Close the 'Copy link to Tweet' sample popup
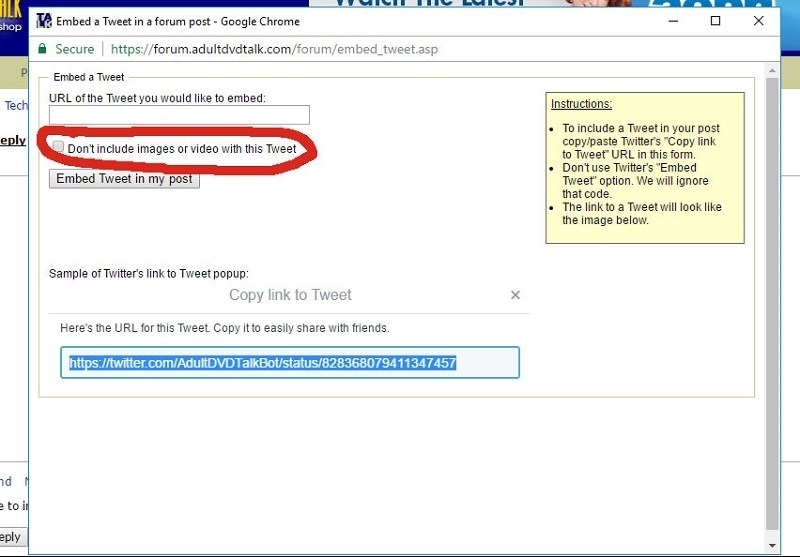Image resolution: width=800 pixels, height=557 pixels. [x=515, y=295]
